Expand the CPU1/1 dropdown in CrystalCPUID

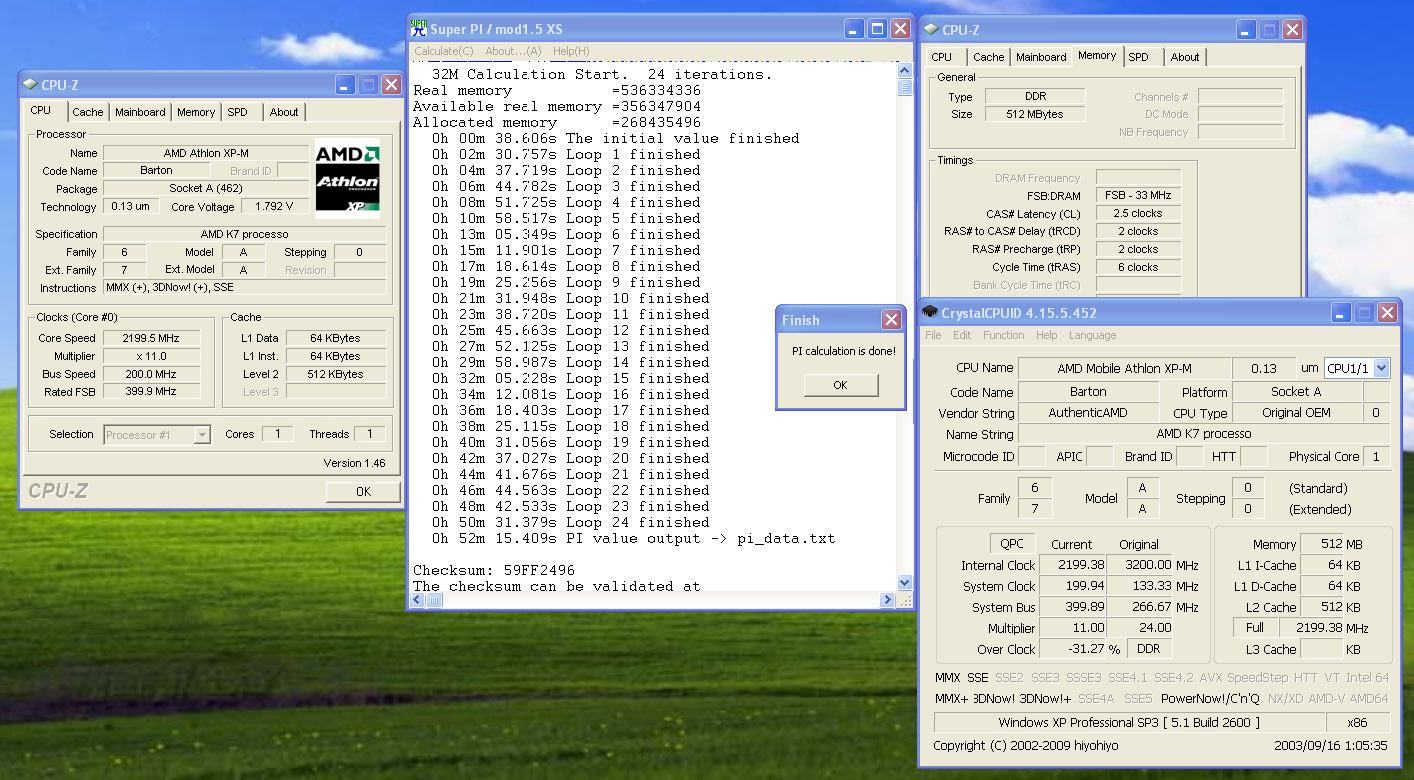click(x=1381, y=368)
